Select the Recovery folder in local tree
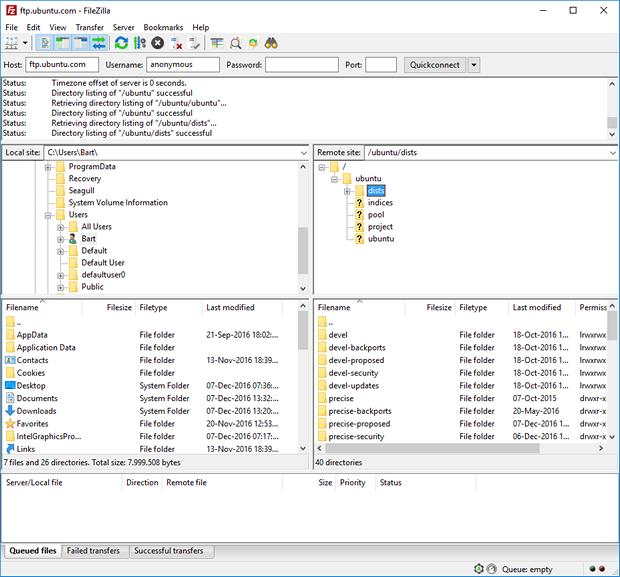This screenshot has height=577, width=620. click(85, 179)
